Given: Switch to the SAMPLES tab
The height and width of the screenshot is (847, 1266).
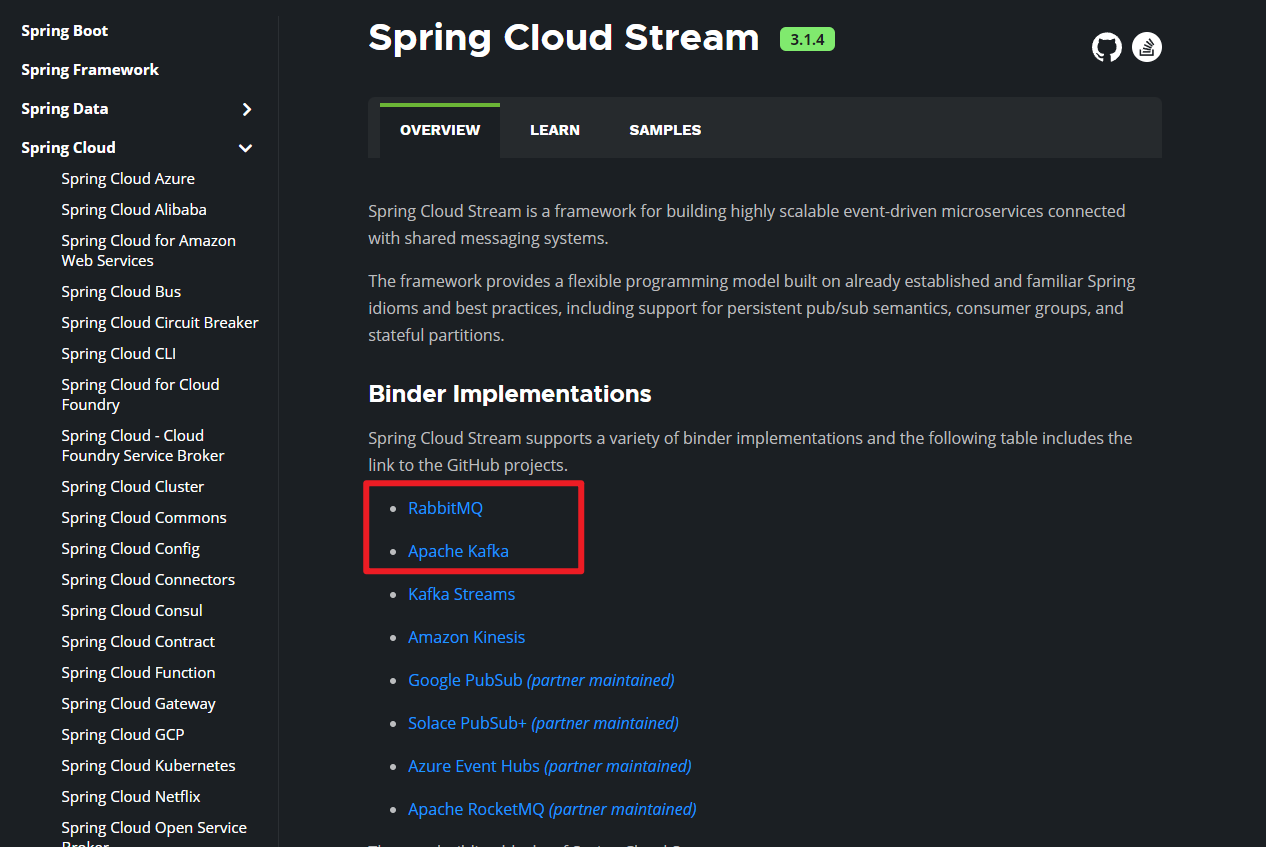Looking at the screenshot, I should pyautogui.click(x=665, y=130).
